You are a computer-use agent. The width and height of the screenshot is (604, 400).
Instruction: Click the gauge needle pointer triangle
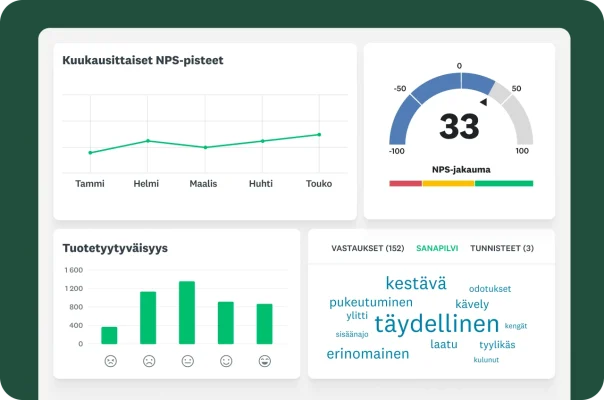coord(484,102)
